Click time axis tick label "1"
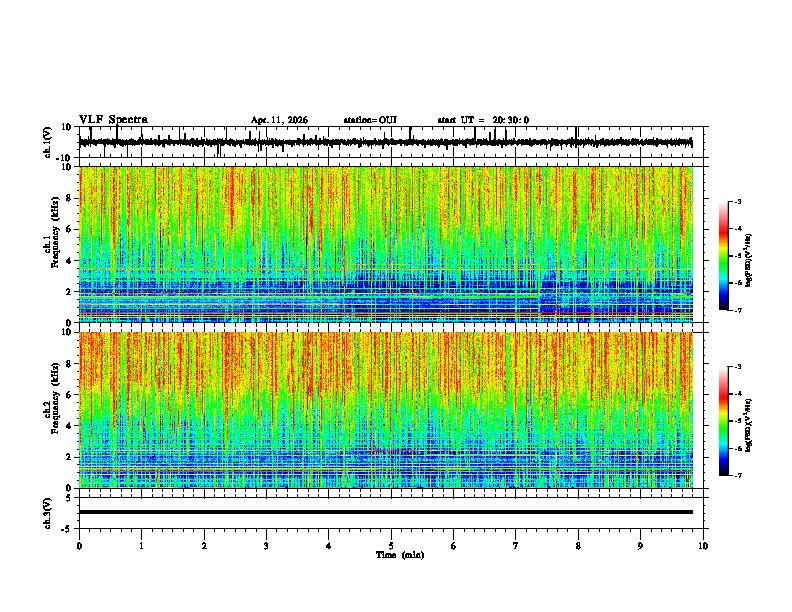Viewport: 792px width, 612px height. pyautogui.click(x=141, y=546)
